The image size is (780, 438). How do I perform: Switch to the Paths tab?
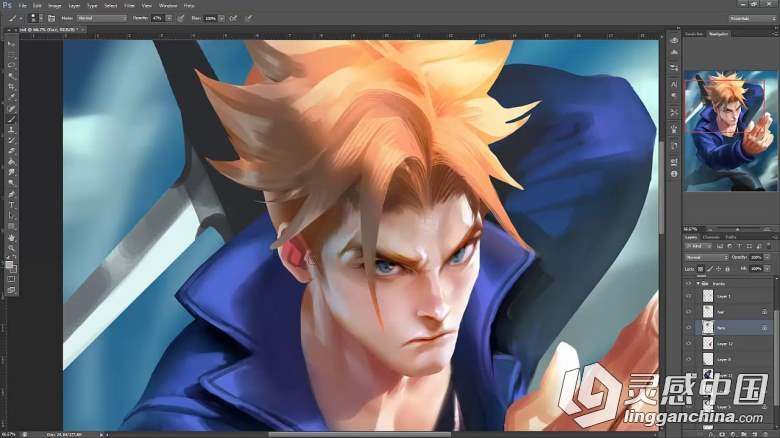pos(730,237)
